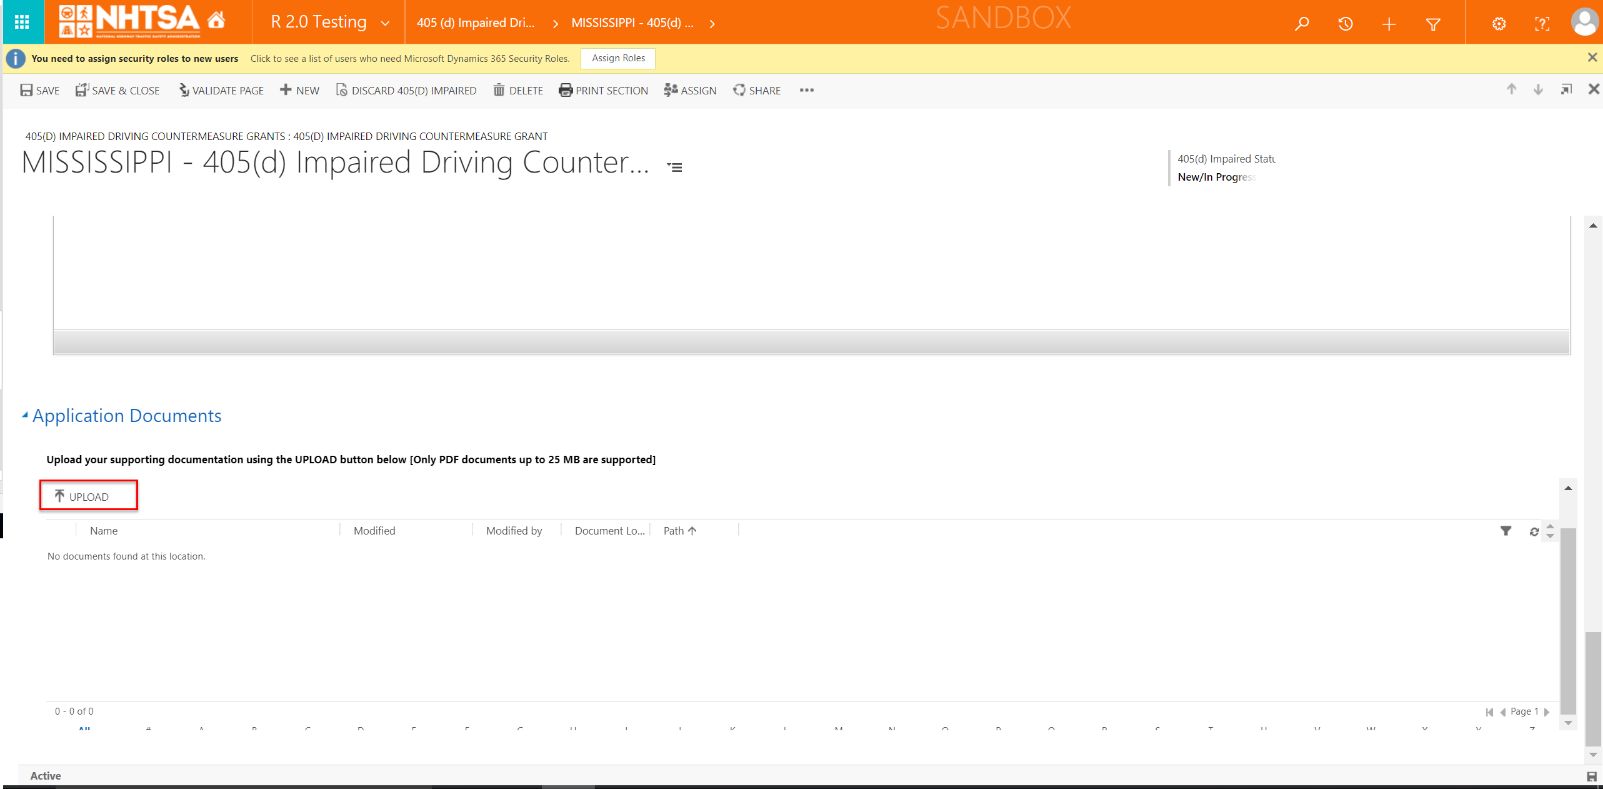Screen dimensions: 1603x789
Task: Click the main form scroll-up arrow
Action: pos(1593,225)
